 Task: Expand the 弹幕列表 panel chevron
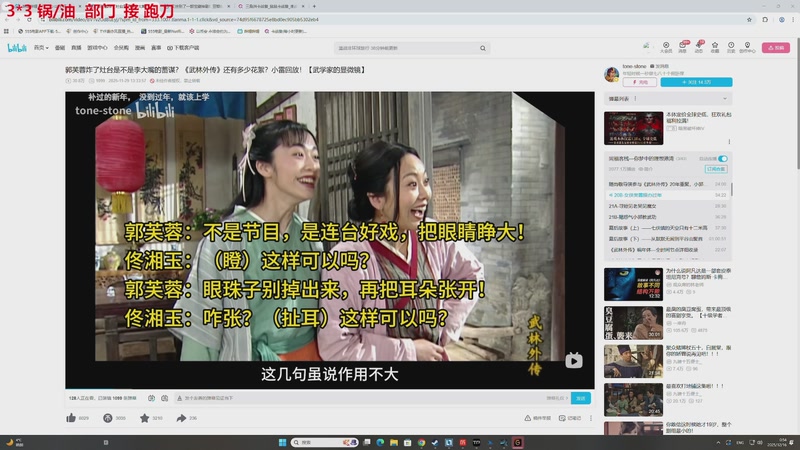(x=725, y=98)
